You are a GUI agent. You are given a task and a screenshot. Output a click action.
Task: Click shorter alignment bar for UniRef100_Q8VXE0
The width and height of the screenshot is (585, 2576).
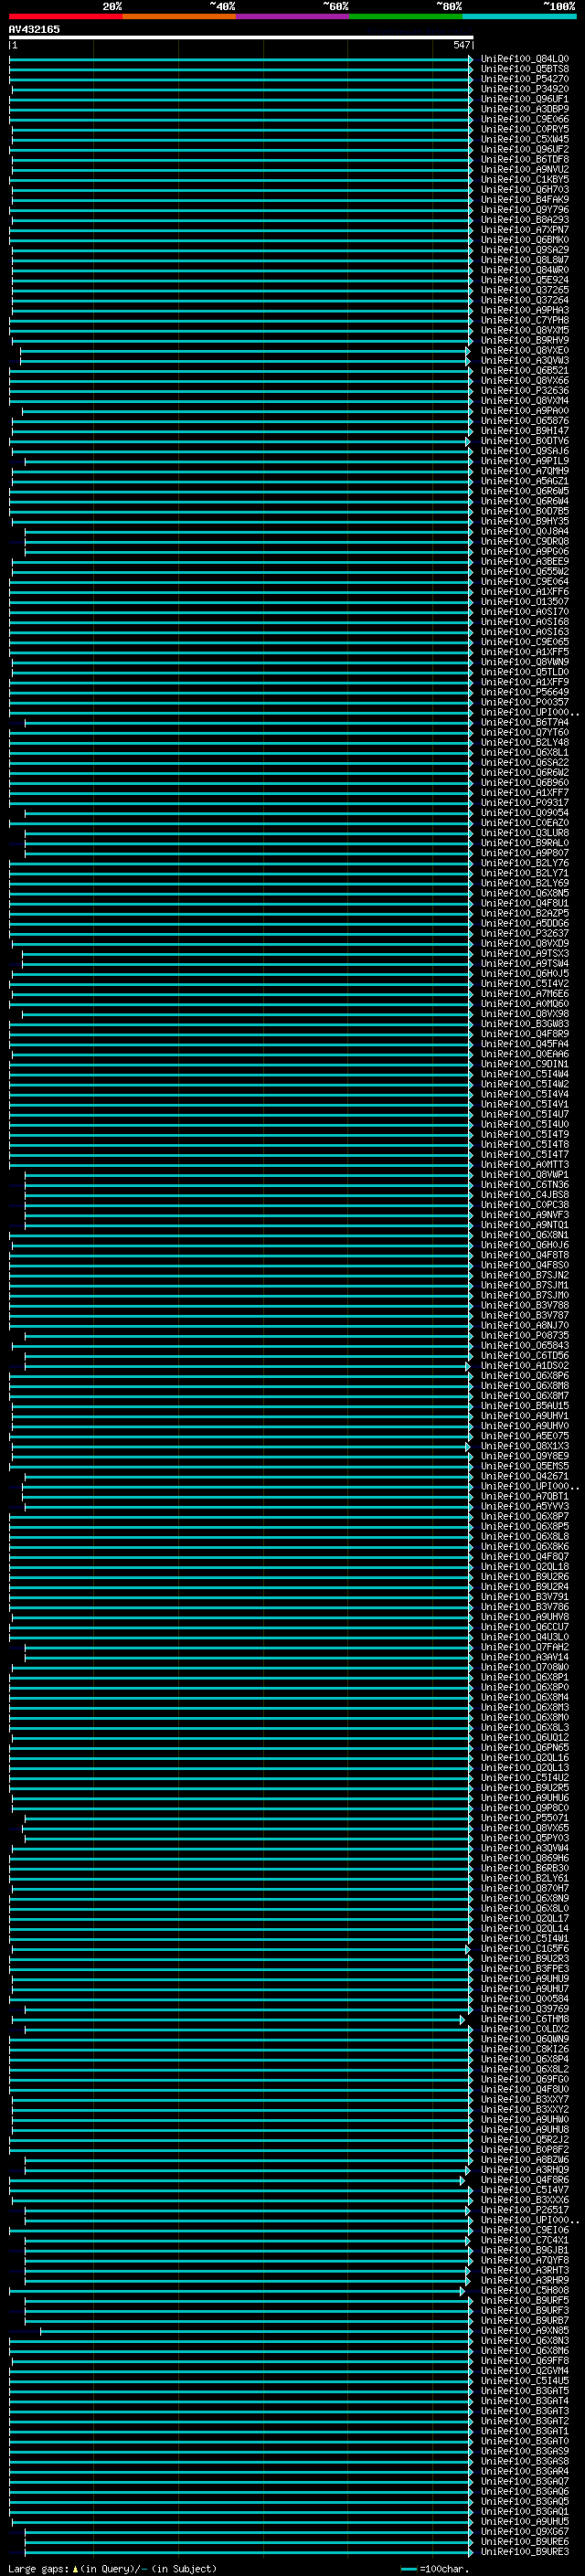tap(245, 350)
